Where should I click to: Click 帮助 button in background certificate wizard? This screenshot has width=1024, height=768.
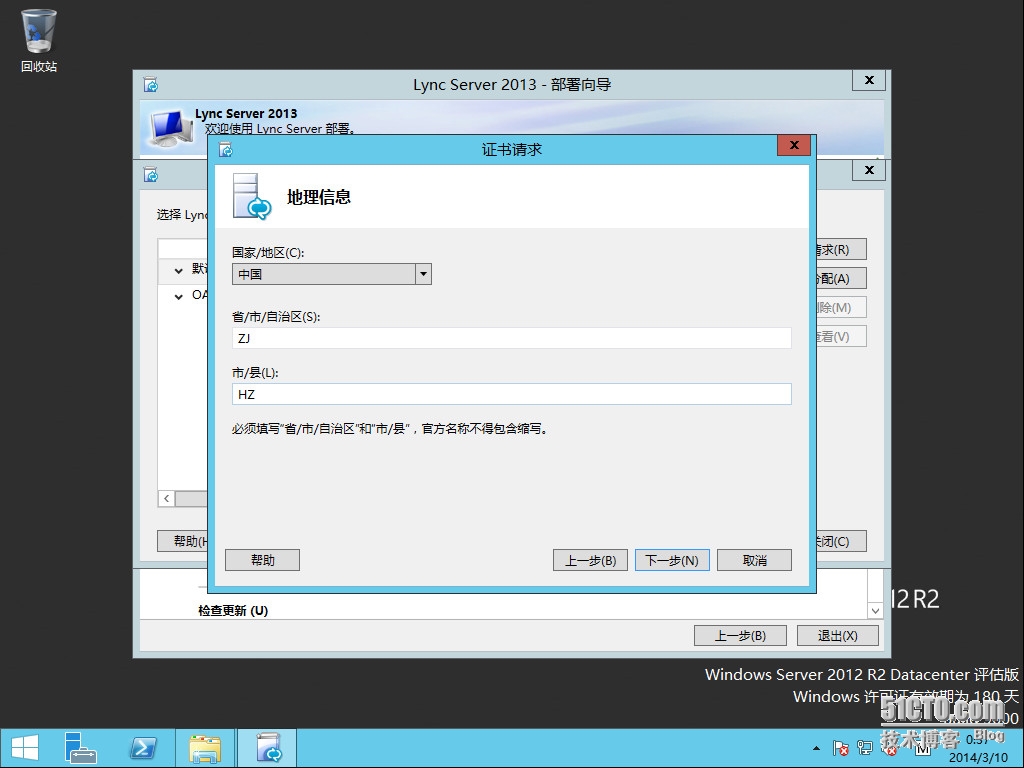pyautogui.click(x=183, y=541)
